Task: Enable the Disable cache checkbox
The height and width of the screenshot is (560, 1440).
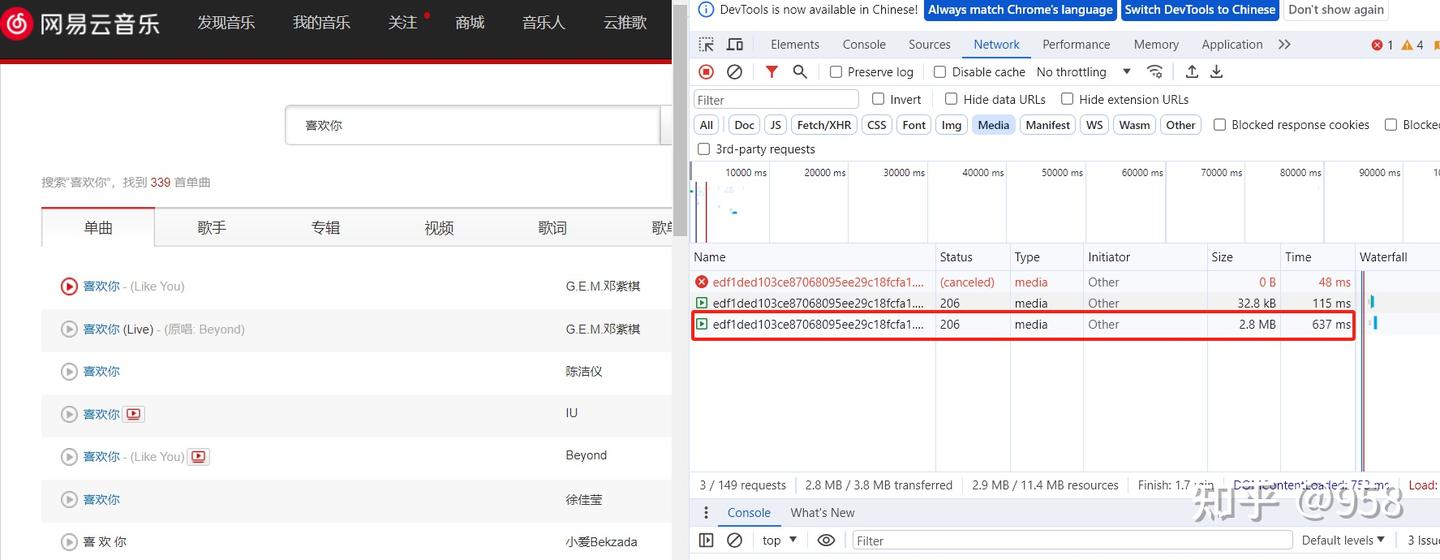Action: pyautogui.click(x=940, y=72)
